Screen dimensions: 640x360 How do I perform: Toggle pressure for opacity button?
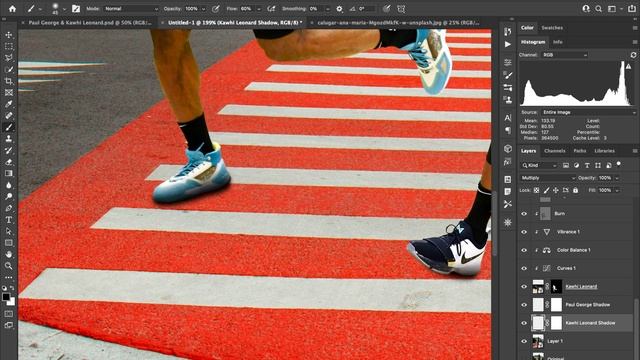(x=216, y=9)
